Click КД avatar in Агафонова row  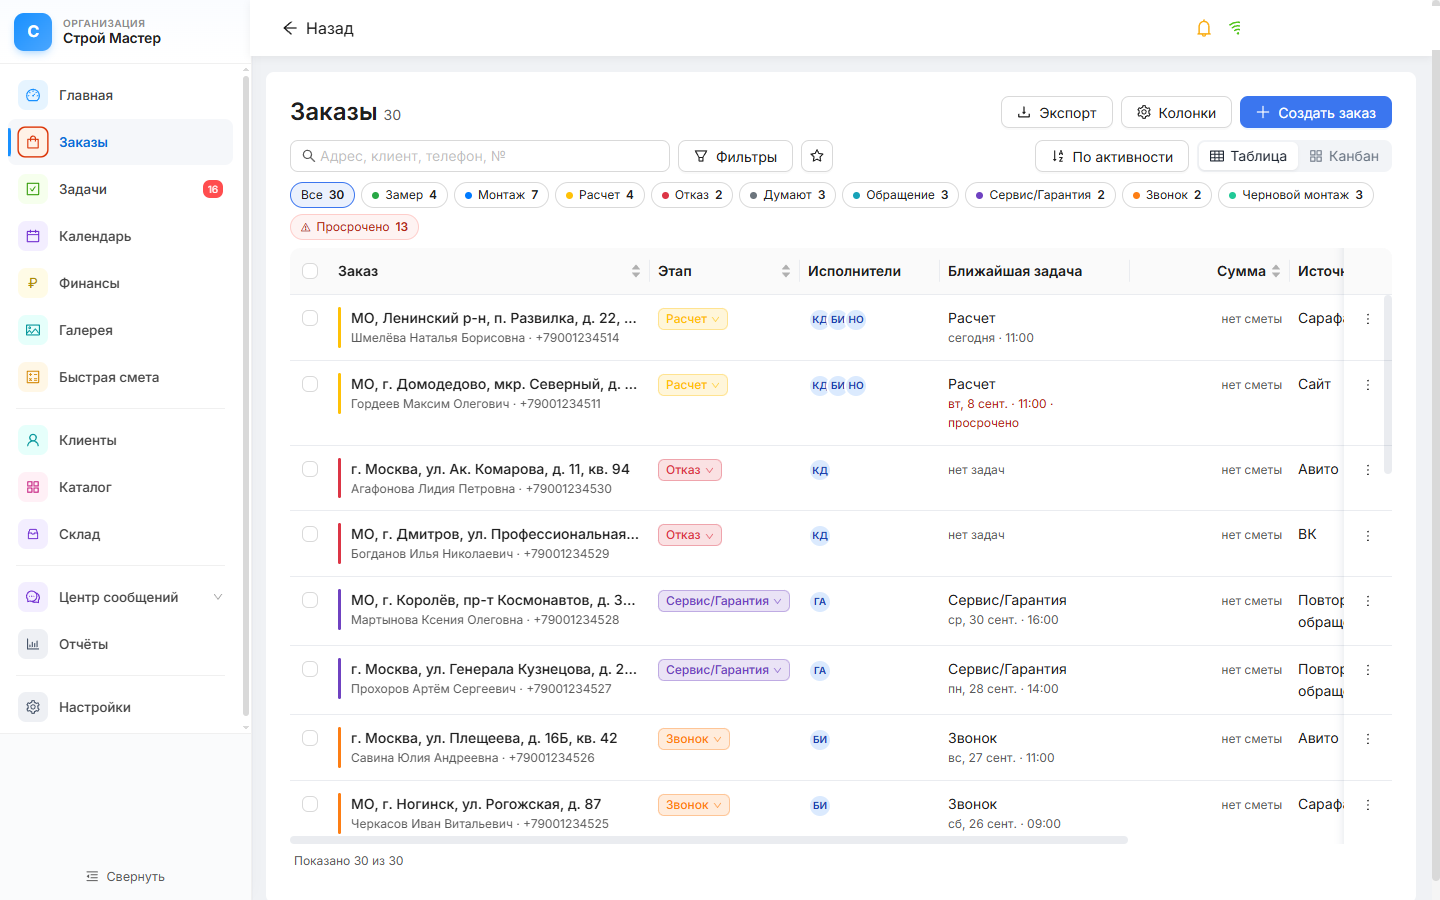[x=820, y=470]
